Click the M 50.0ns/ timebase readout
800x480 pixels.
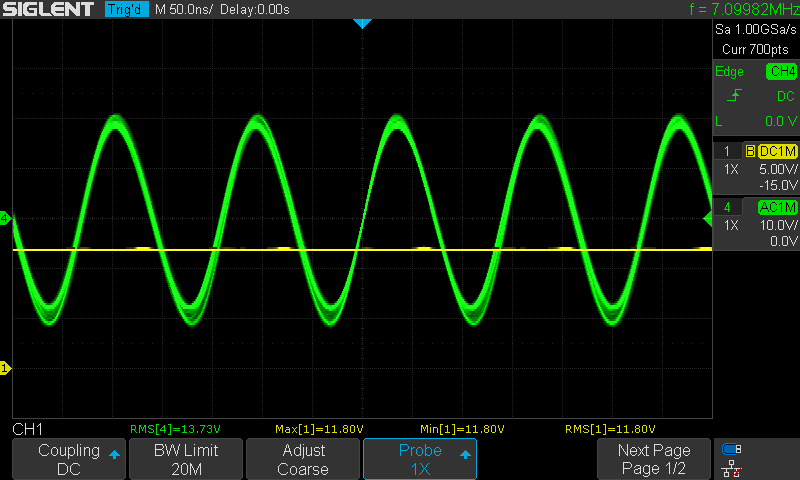point(184,9)
